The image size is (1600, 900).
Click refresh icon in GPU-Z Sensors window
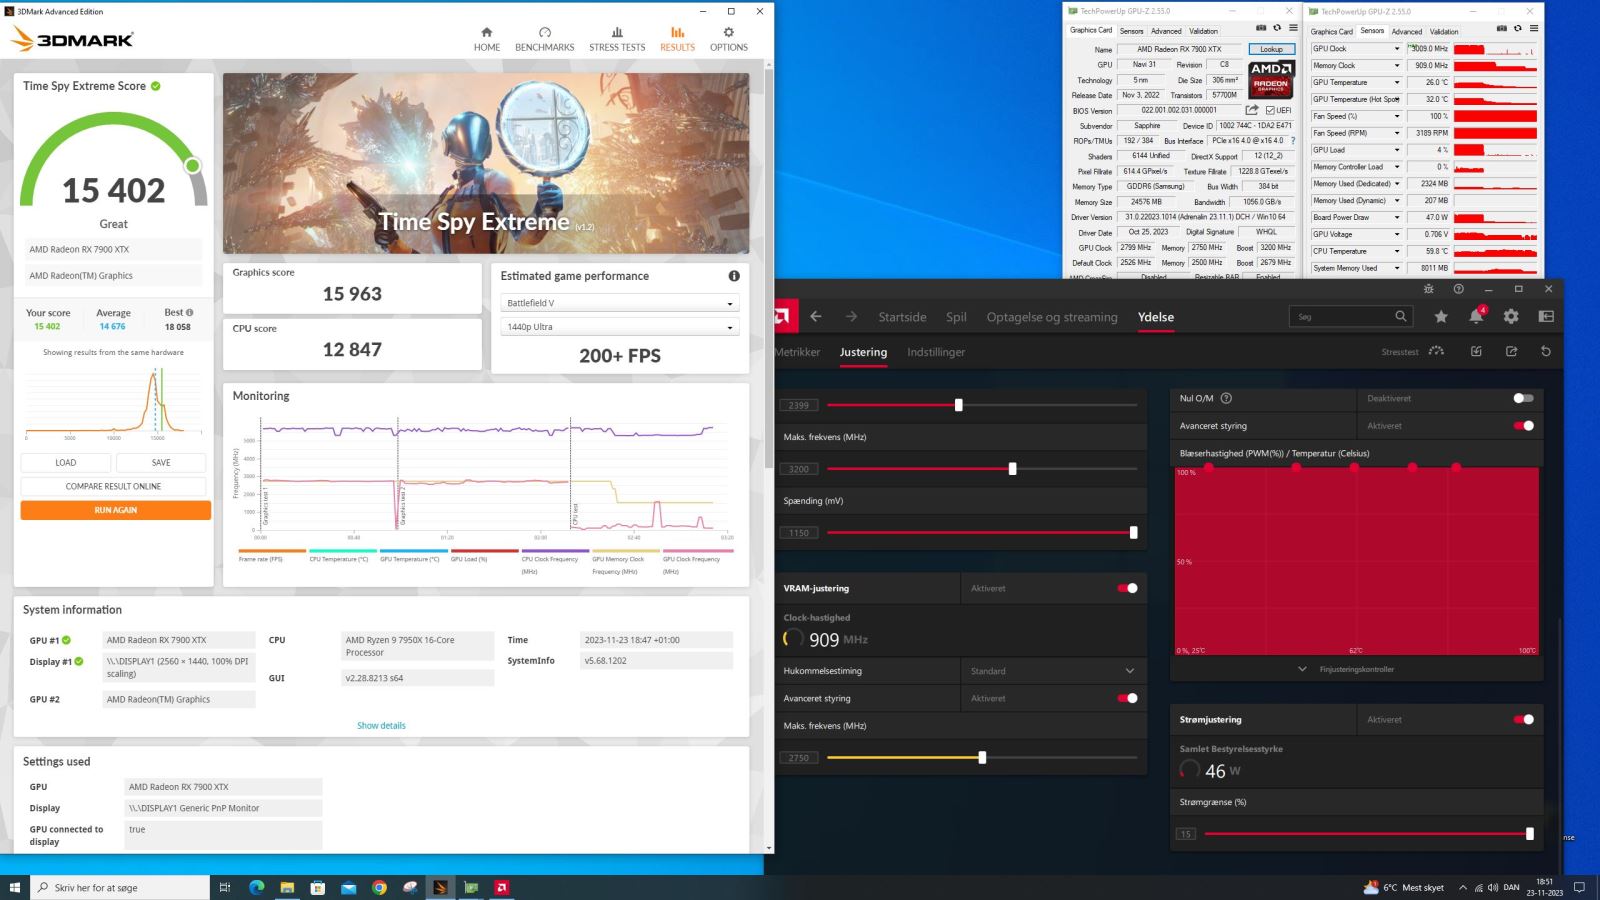1517,28
